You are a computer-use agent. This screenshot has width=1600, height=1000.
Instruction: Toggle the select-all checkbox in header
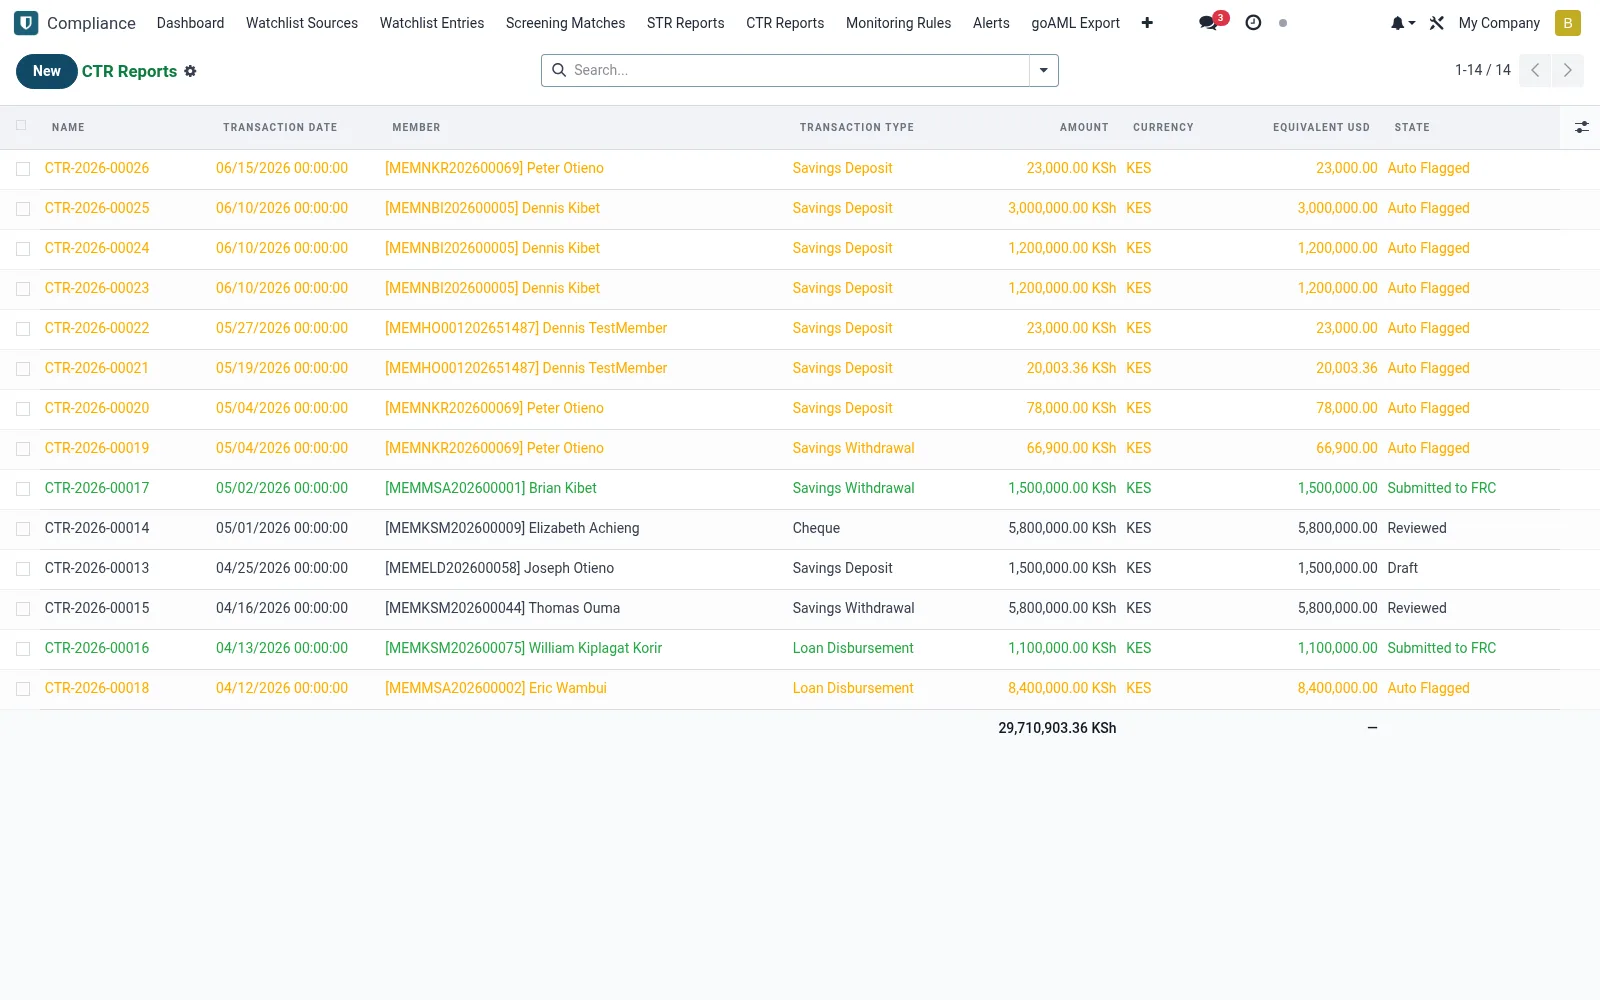tap(21, 126)
